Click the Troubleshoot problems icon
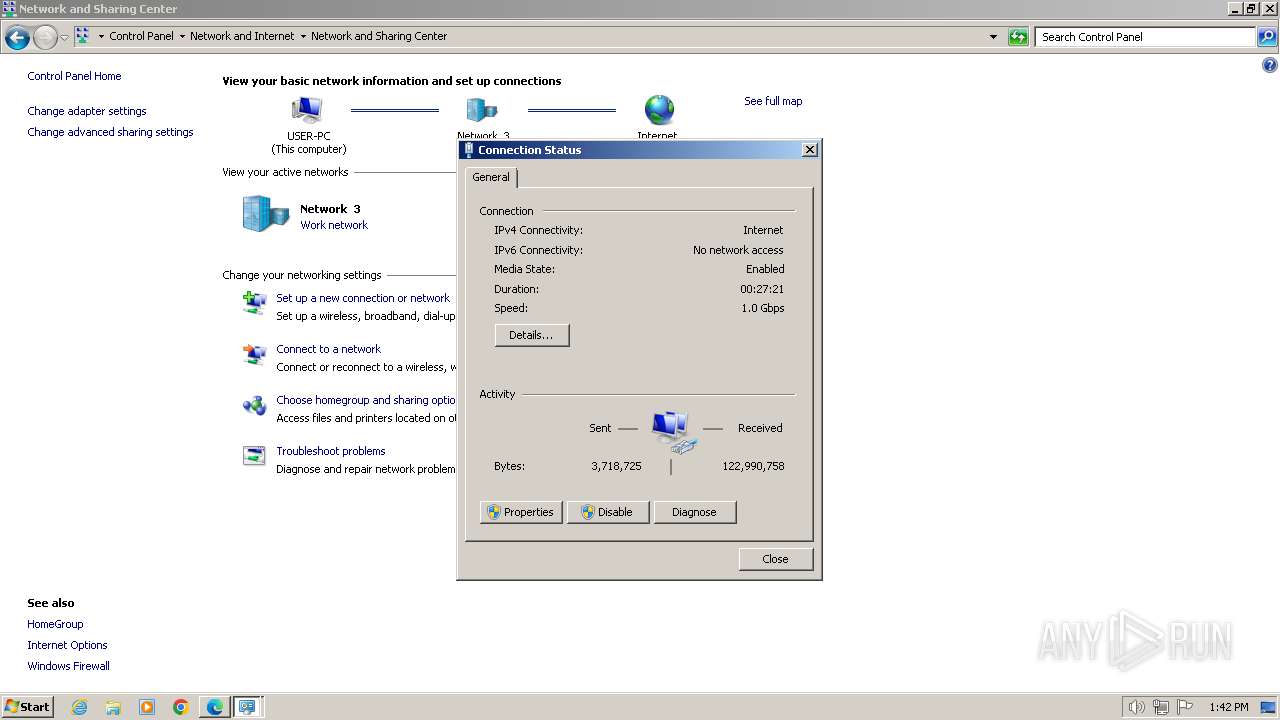 (254, 455)
